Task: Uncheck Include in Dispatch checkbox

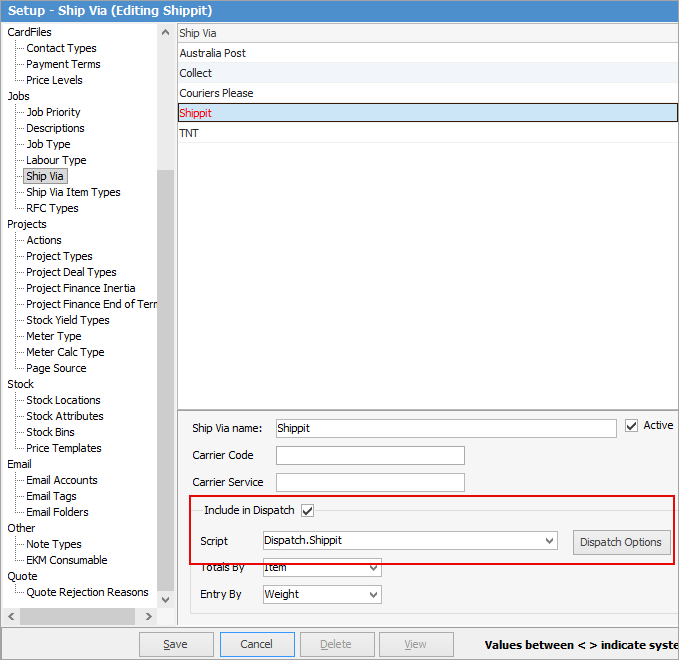Action: 308,511
